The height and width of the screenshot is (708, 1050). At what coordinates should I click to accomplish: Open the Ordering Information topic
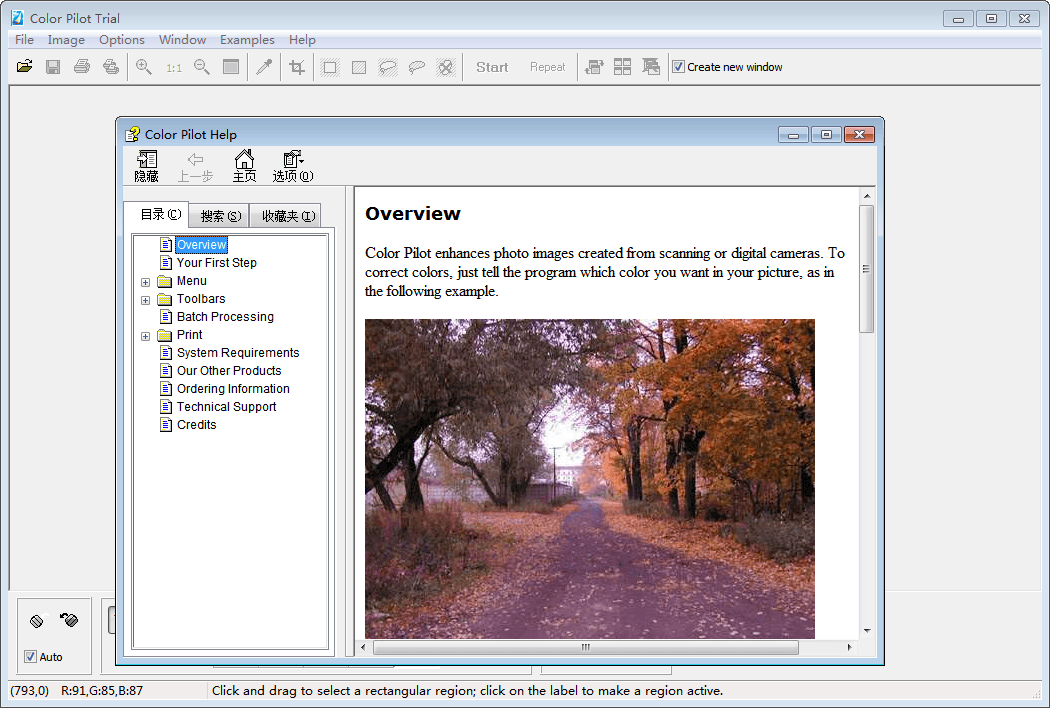[x=233, y=389]
